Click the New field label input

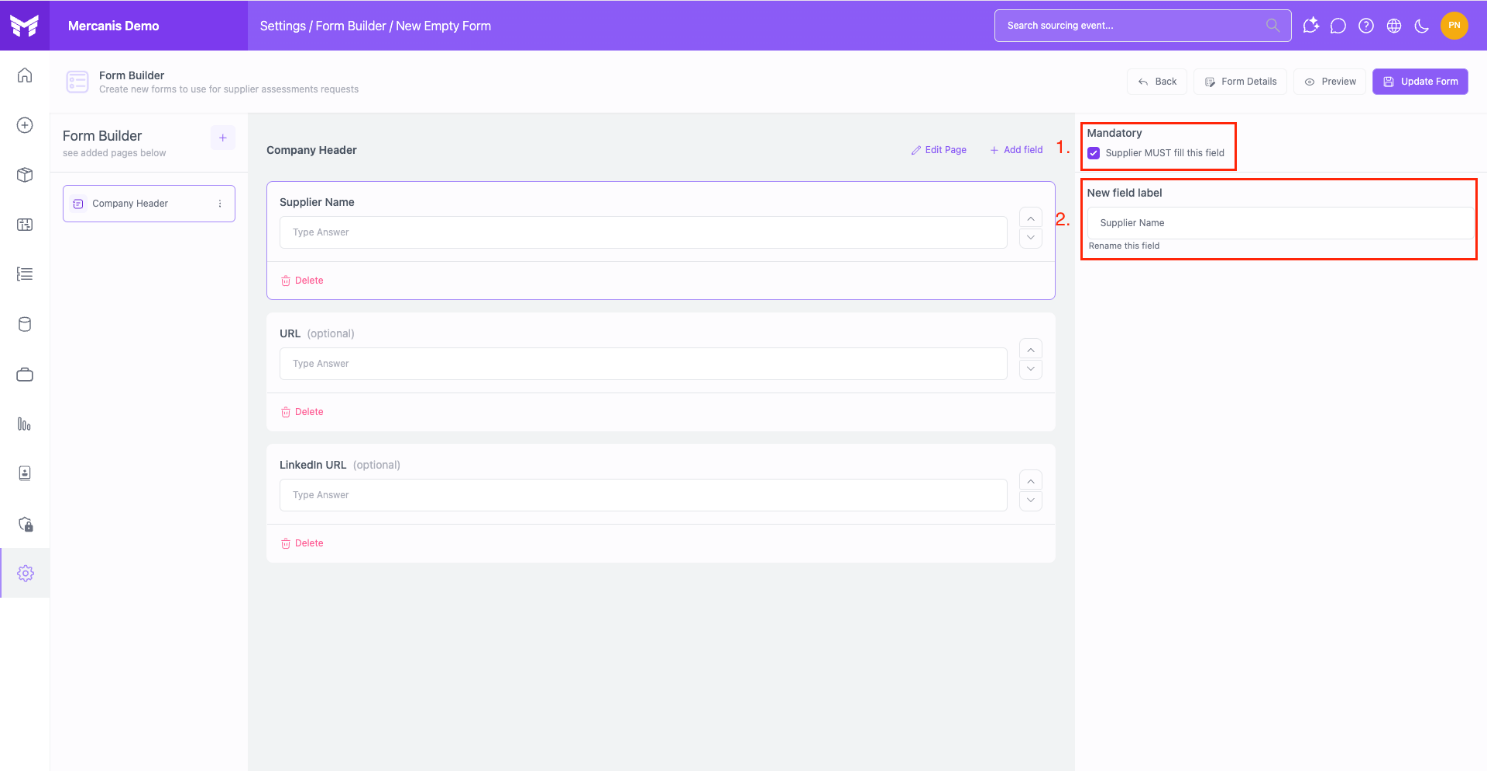point(1280,223)
